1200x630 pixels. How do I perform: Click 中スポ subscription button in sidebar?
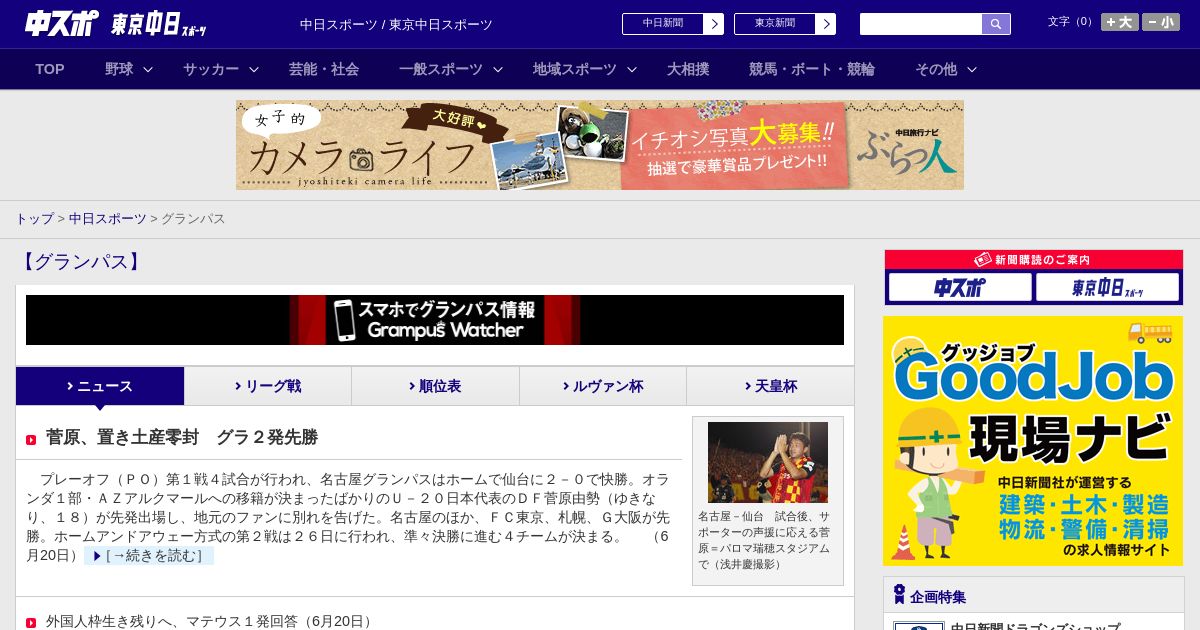click(960, 288)
